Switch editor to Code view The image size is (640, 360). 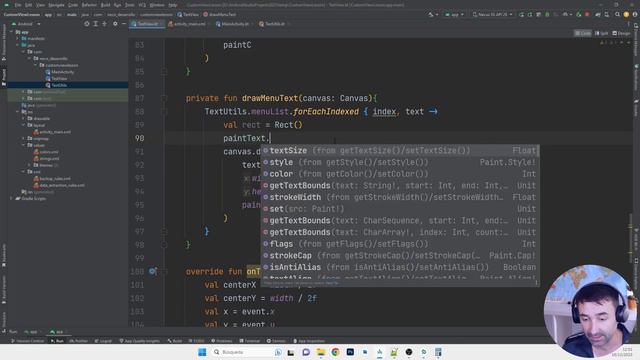(582, 33)
